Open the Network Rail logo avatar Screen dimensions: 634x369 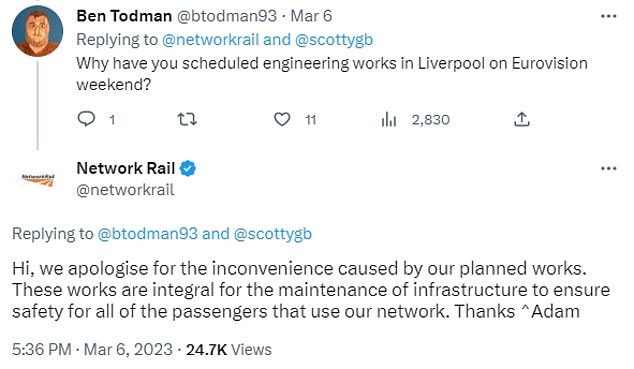click(38, 180)
